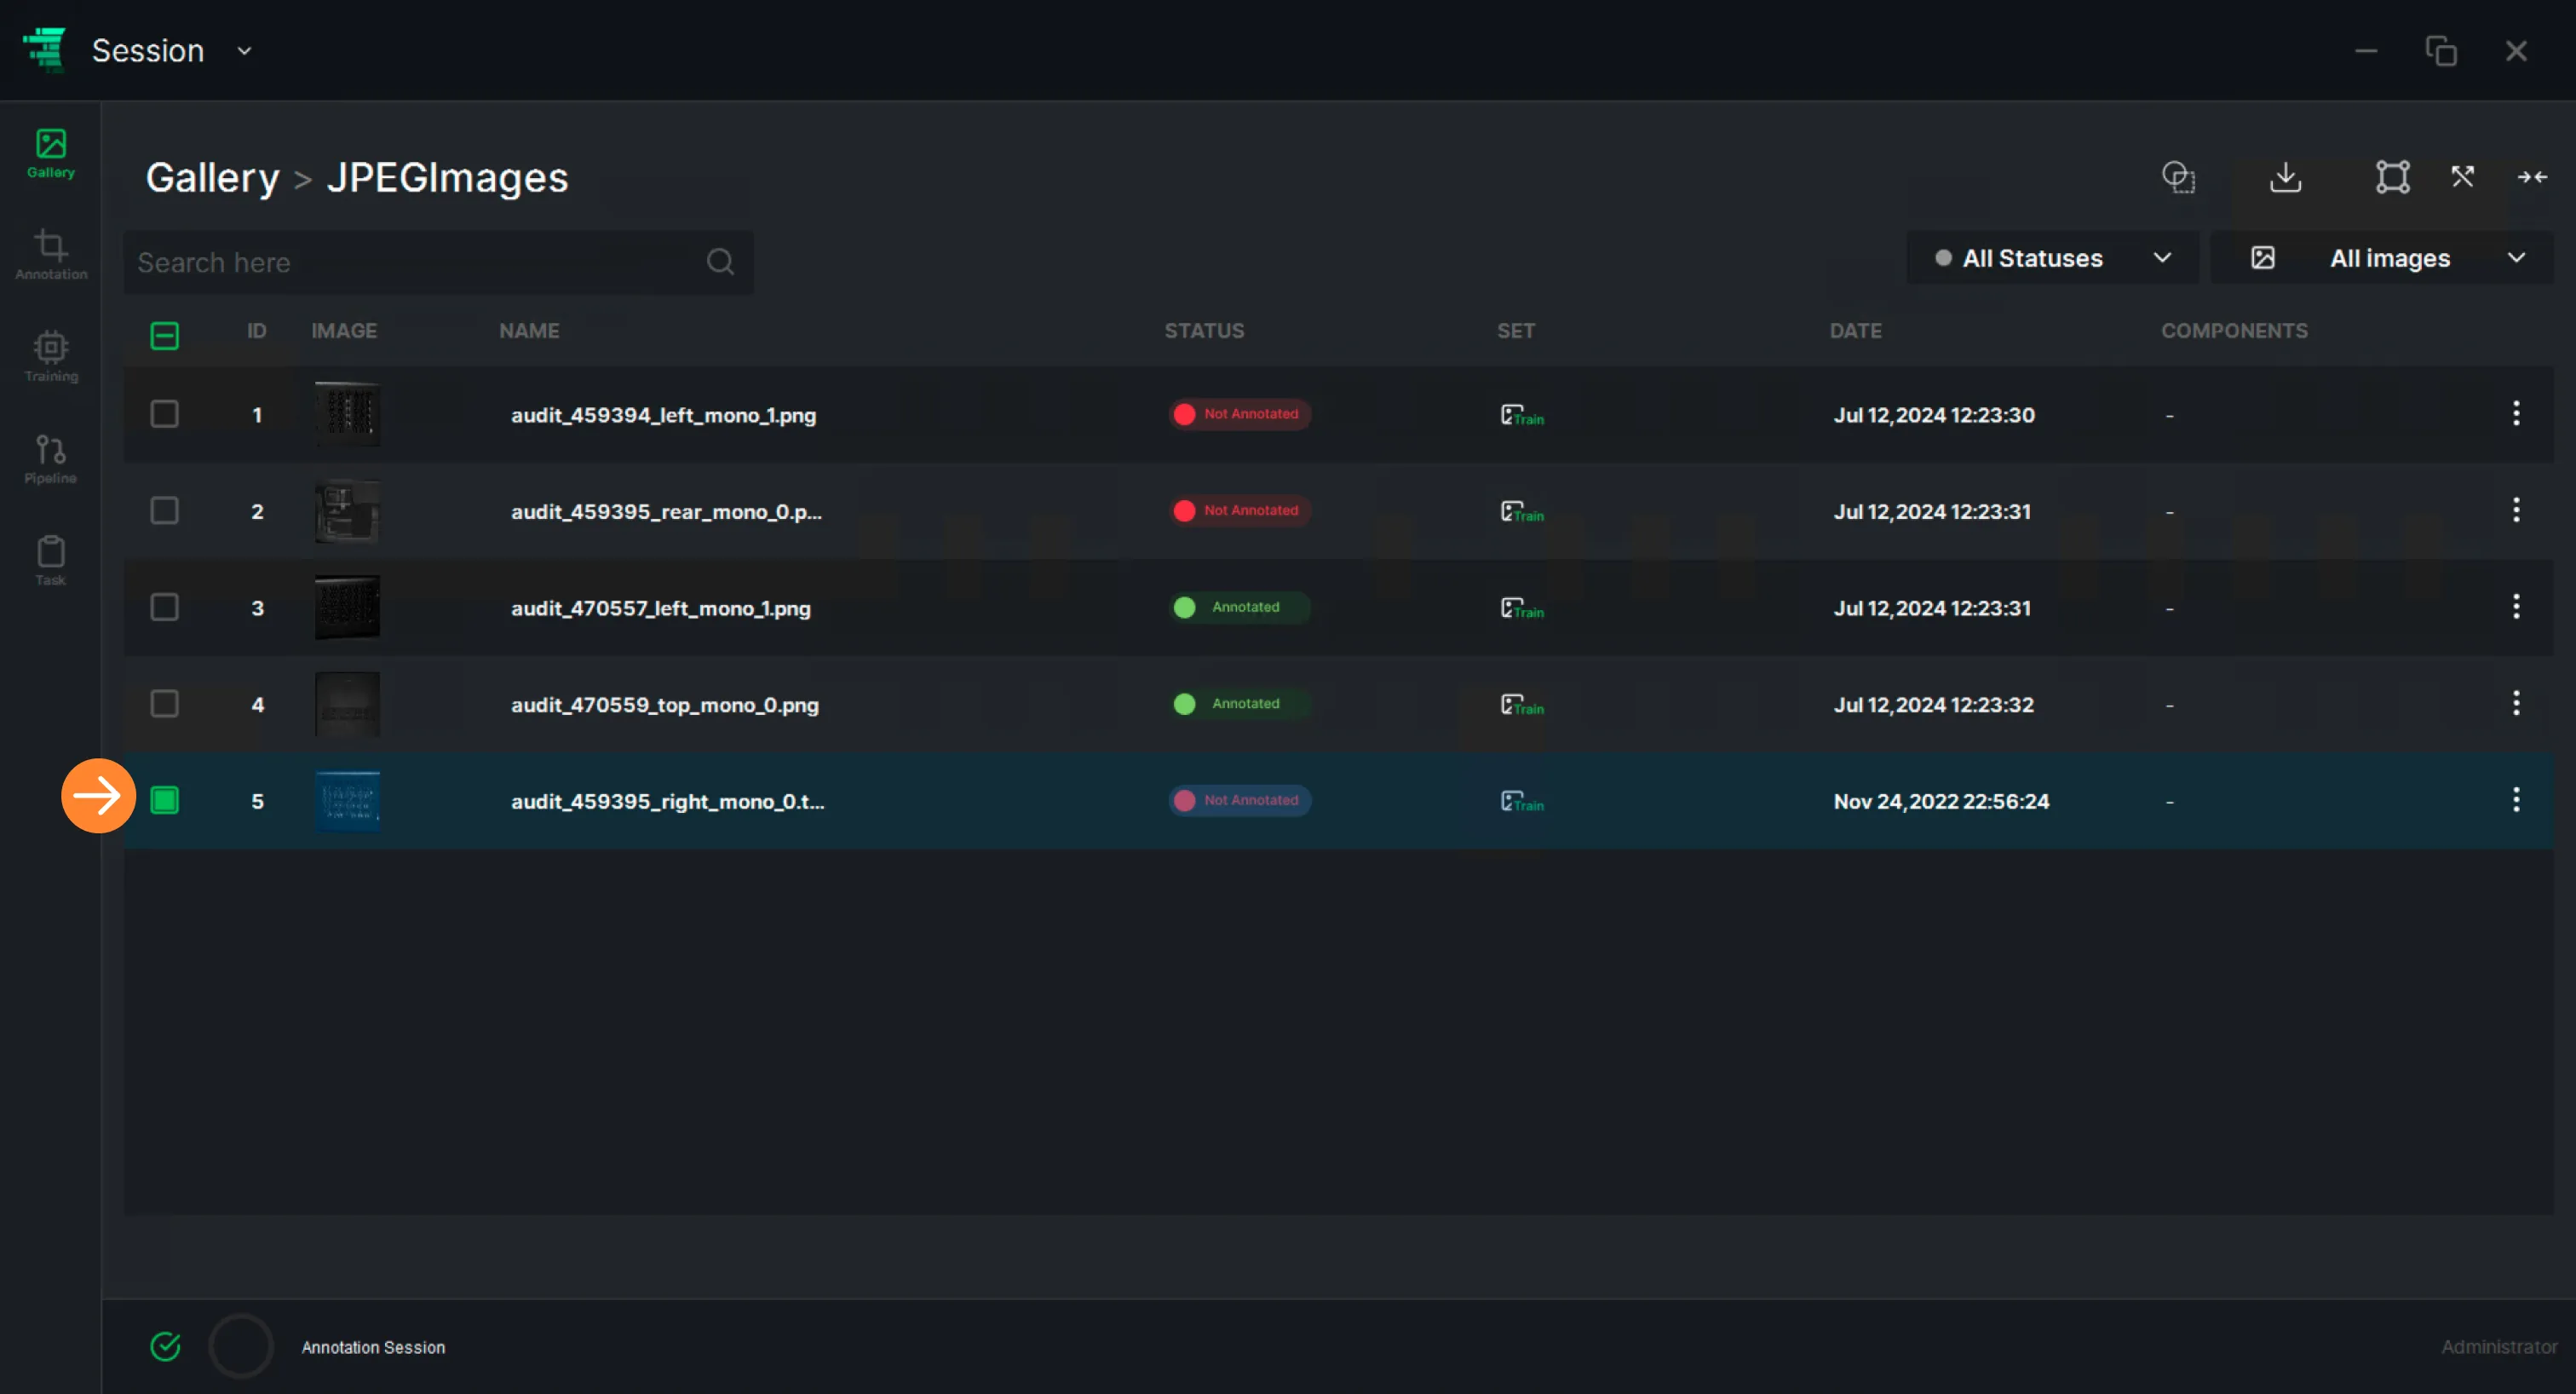Viewport: 2576px width, 1394px height.
Task: Open the Gallery tab in sidebar
Action: pos(51,153)
